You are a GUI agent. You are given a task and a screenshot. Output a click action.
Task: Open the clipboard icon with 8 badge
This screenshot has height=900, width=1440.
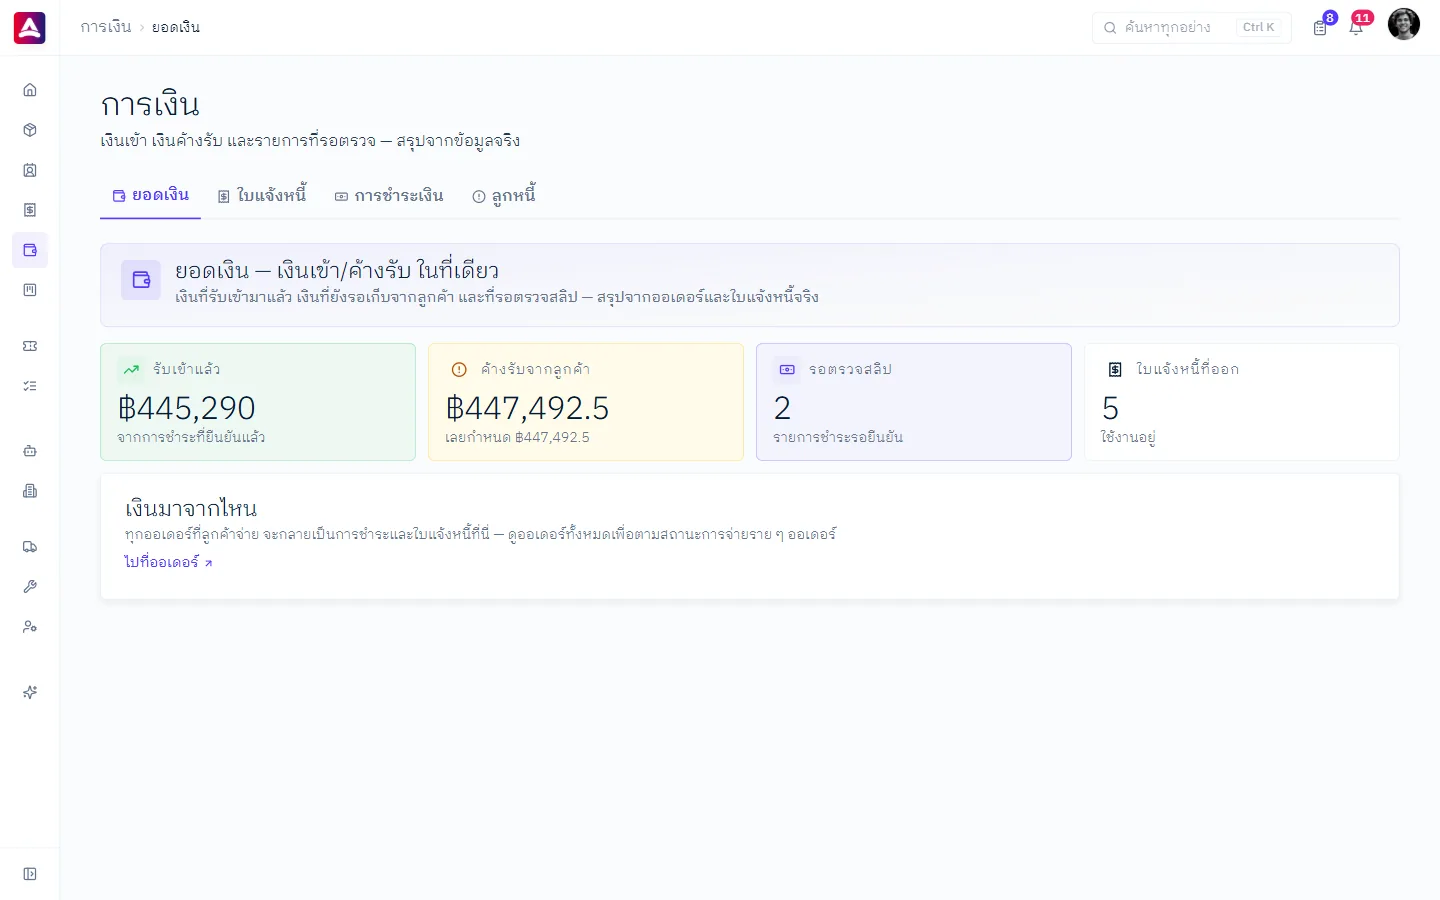tap(1321, 27)
